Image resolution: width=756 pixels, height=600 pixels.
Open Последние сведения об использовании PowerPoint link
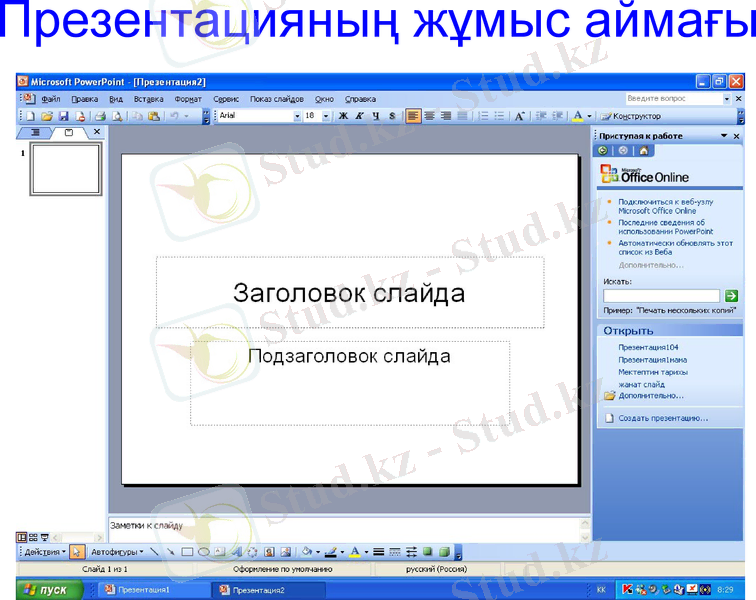pyautogui.click(x=665, y=227)
